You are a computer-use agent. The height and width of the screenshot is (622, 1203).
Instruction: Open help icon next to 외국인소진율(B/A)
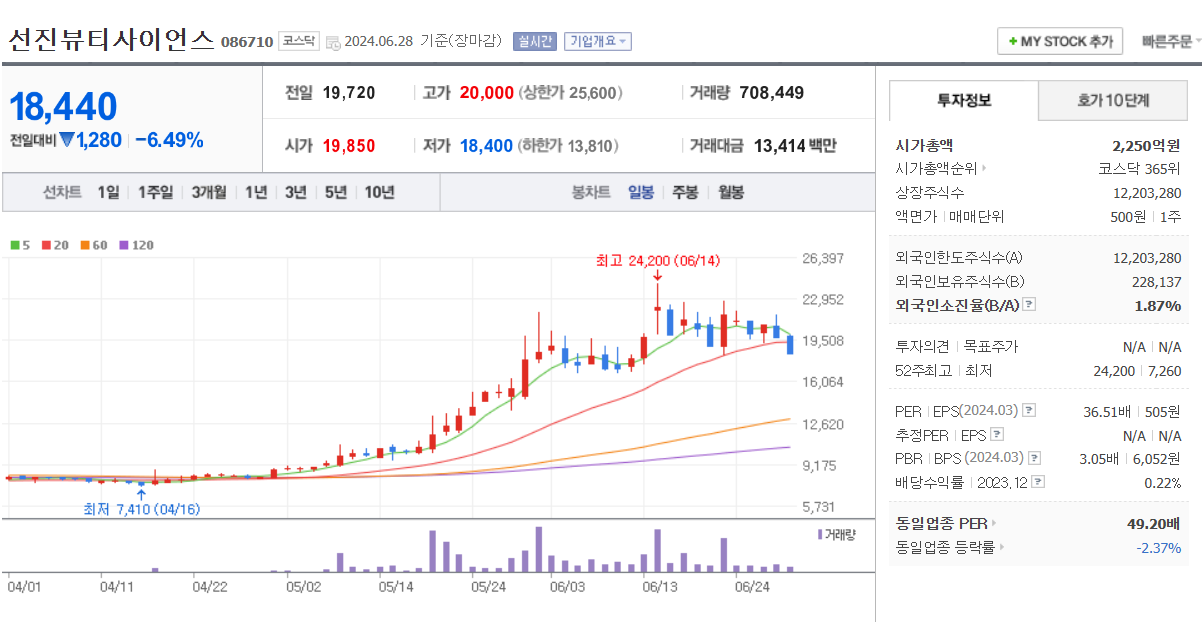[1029, 305]
